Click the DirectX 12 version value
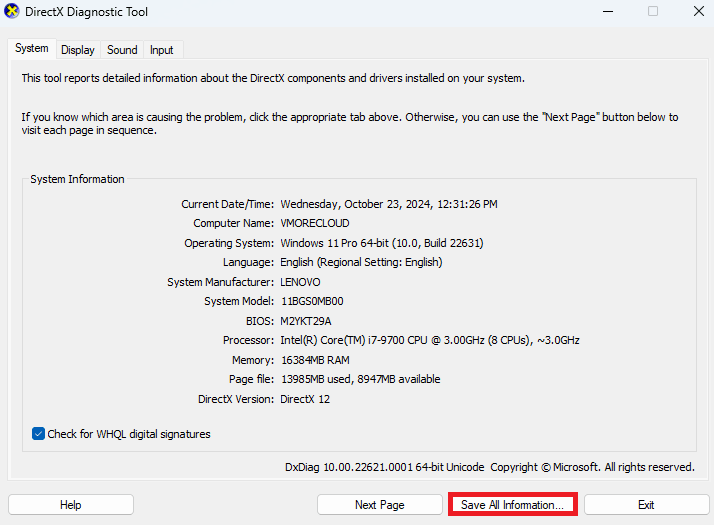Image resolution: width=714 pixels, height=525 pixels. click(305, 399)
